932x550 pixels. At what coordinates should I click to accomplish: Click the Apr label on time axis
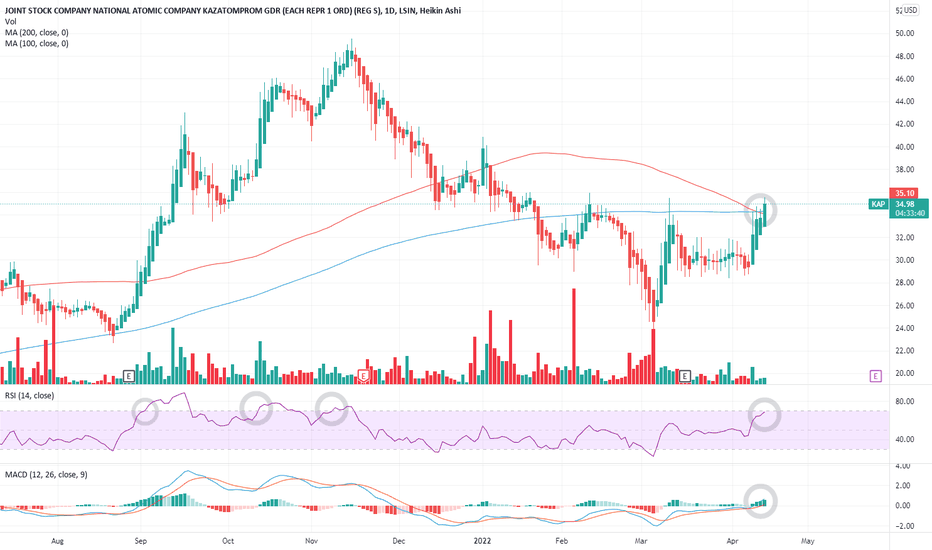(x=732, y=541)
